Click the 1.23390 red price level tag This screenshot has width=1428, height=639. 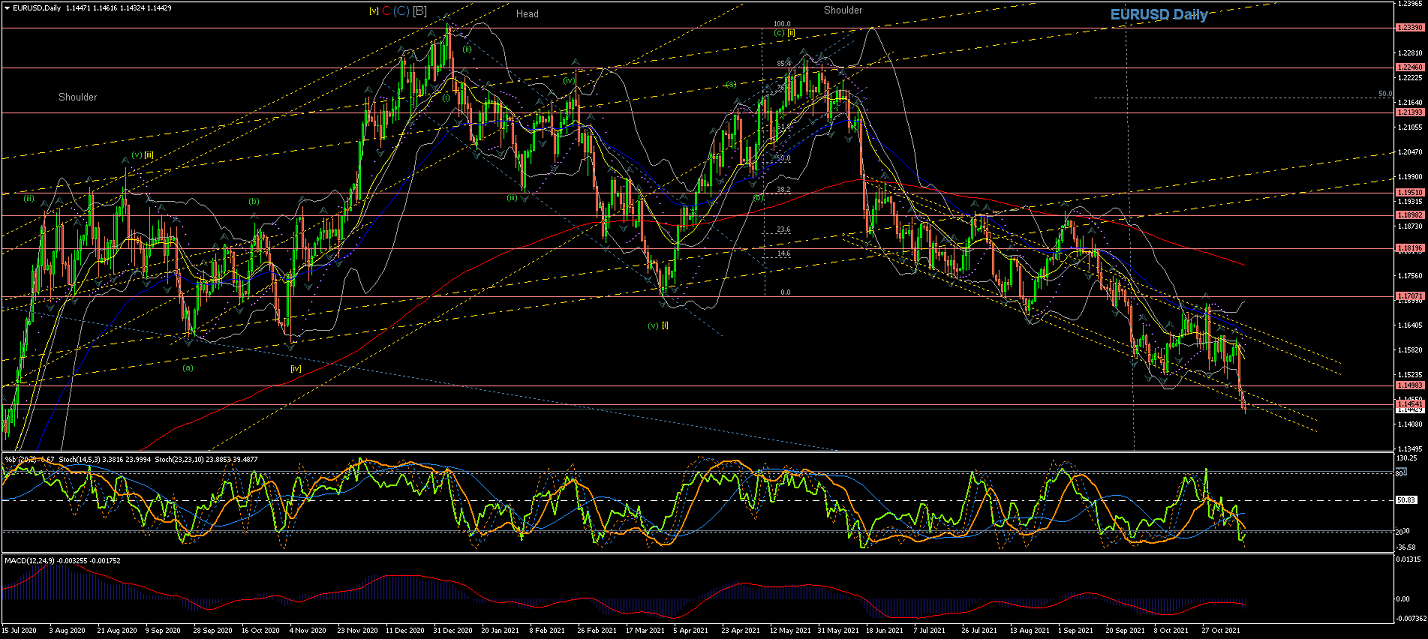(x=1409, y=28)
